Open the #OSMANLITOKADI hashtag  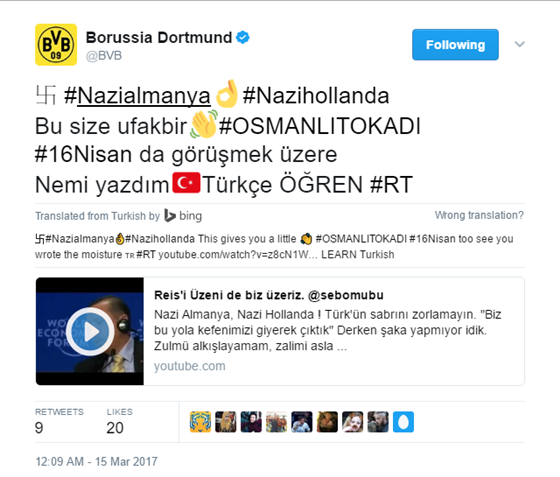(320, 126)
